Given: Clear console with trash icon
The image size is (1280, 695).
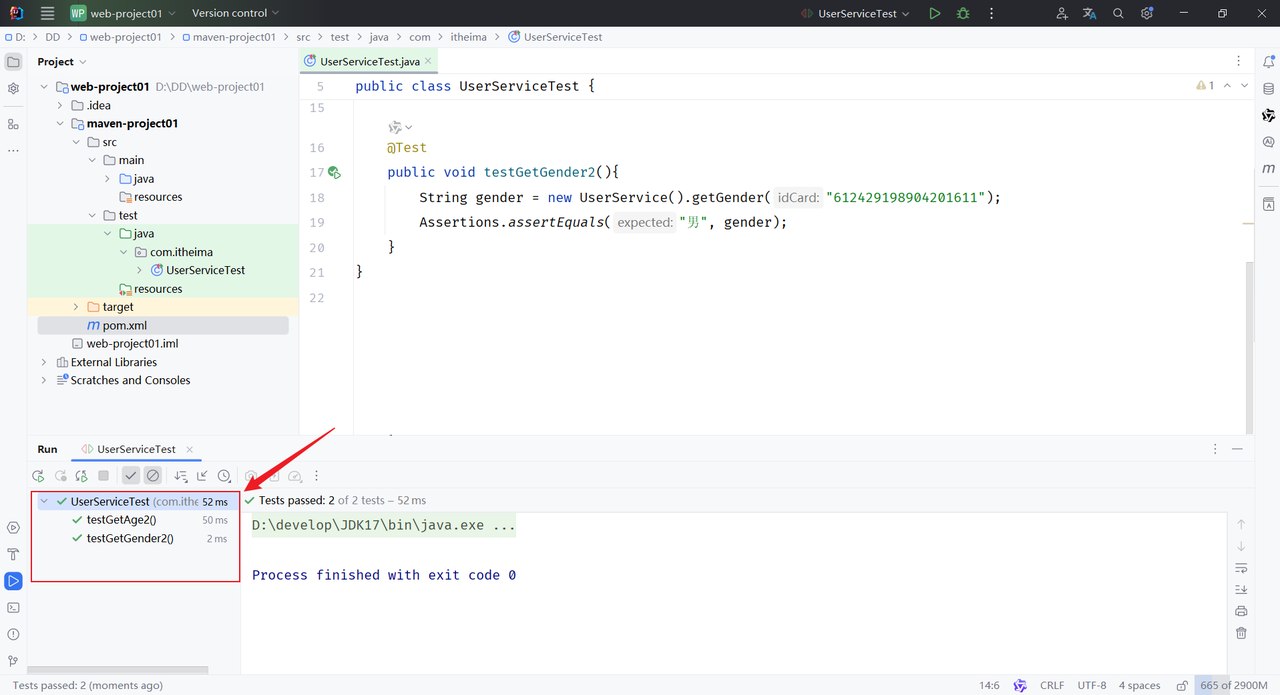Looking at the screenshot, I should point(1241,633).
